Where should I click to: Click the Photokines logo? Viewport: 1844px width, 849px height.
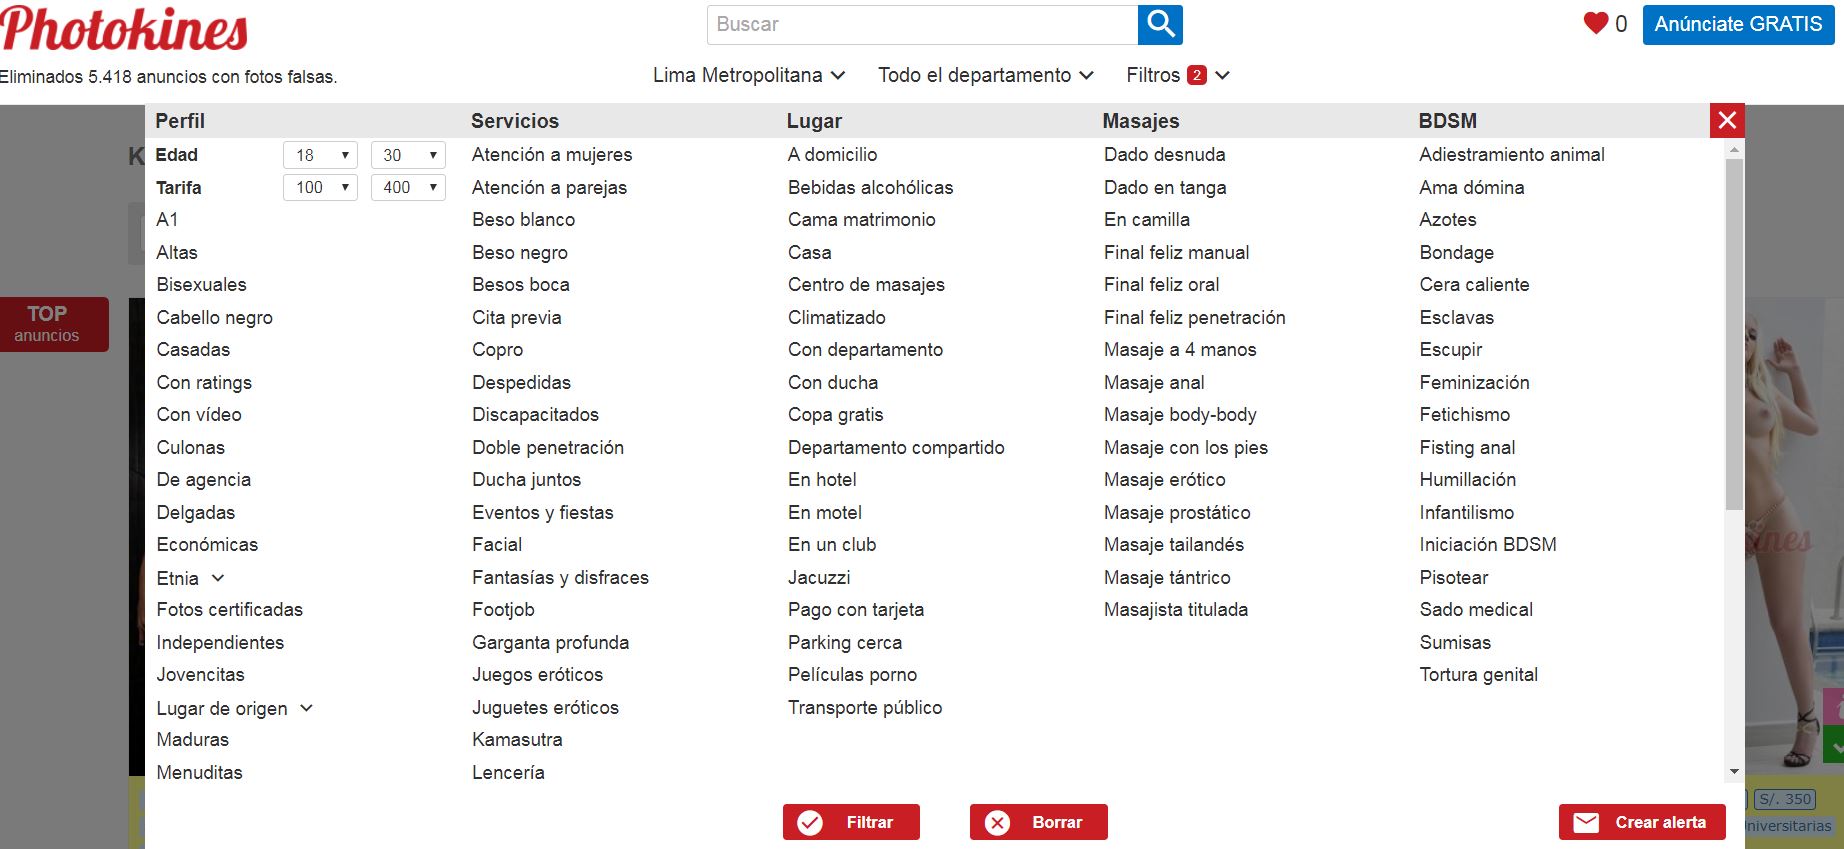[124, 28]
